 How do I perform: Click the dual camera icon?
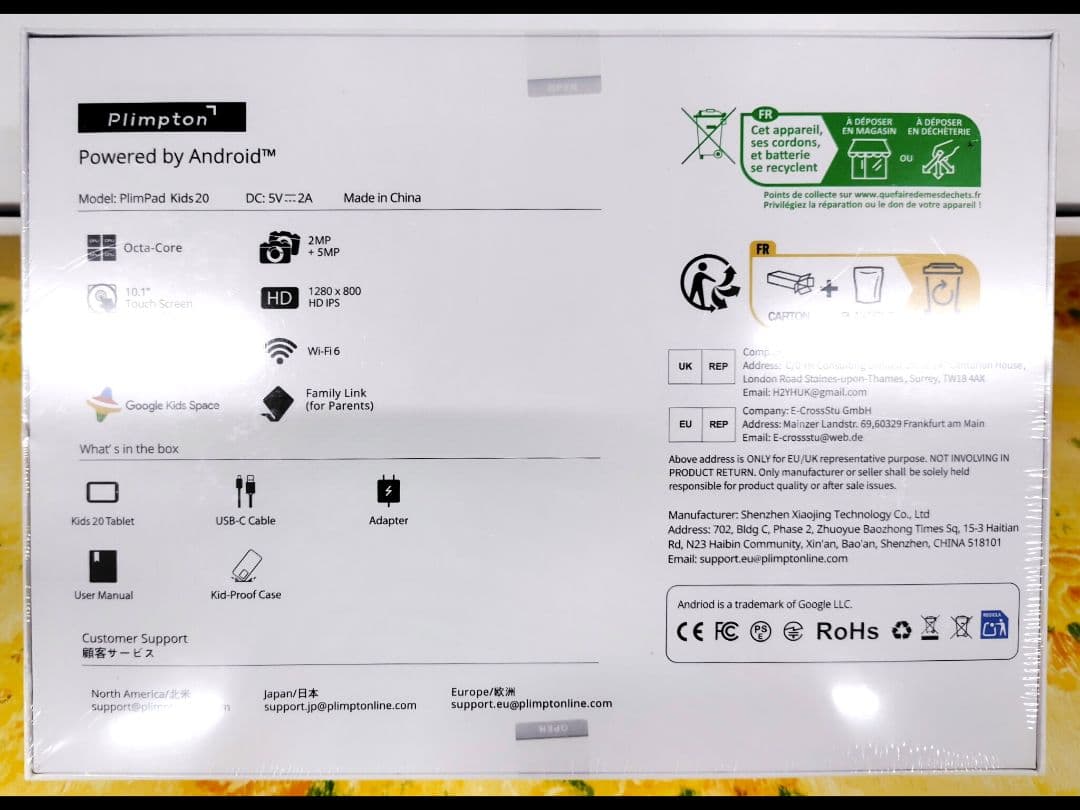[280, 247]
